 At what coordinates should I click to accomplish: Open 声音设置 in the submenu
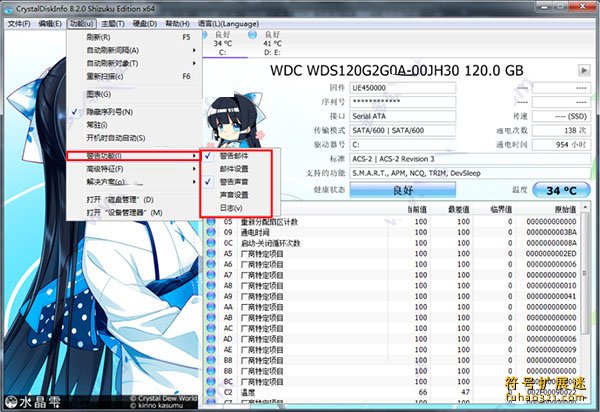(x=236, y=195)
